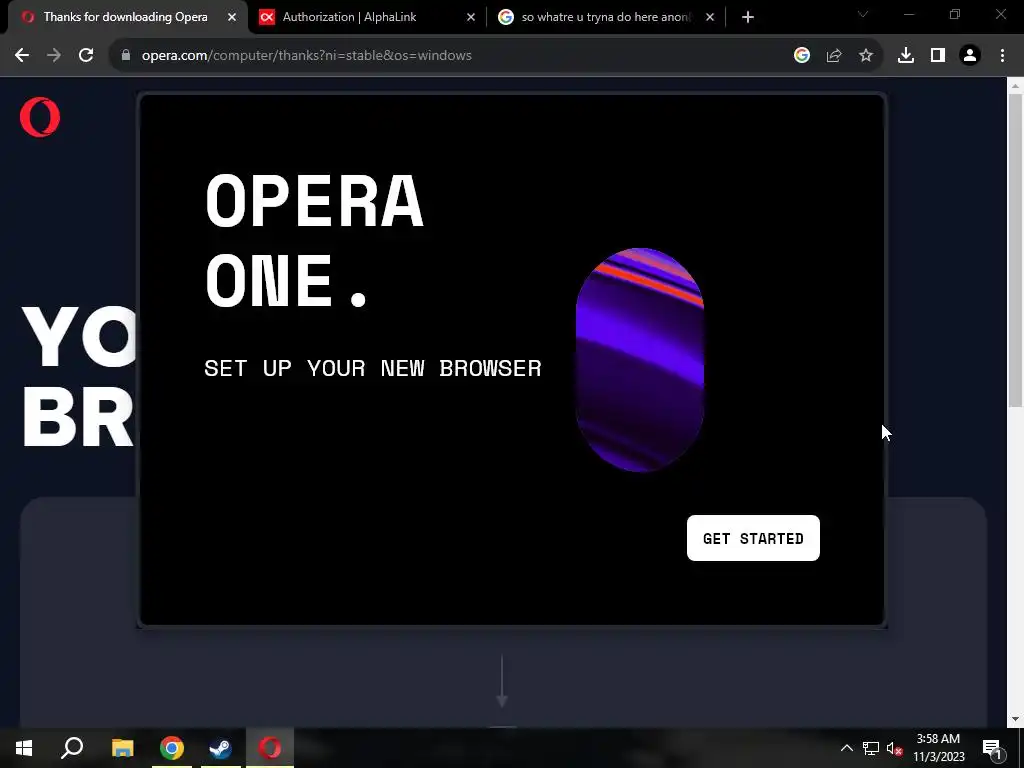1024x768 pixels.
Task: Switch to the Authorization | AlphaLink tab
Action: pyautogui.click(x=366, y=17)
